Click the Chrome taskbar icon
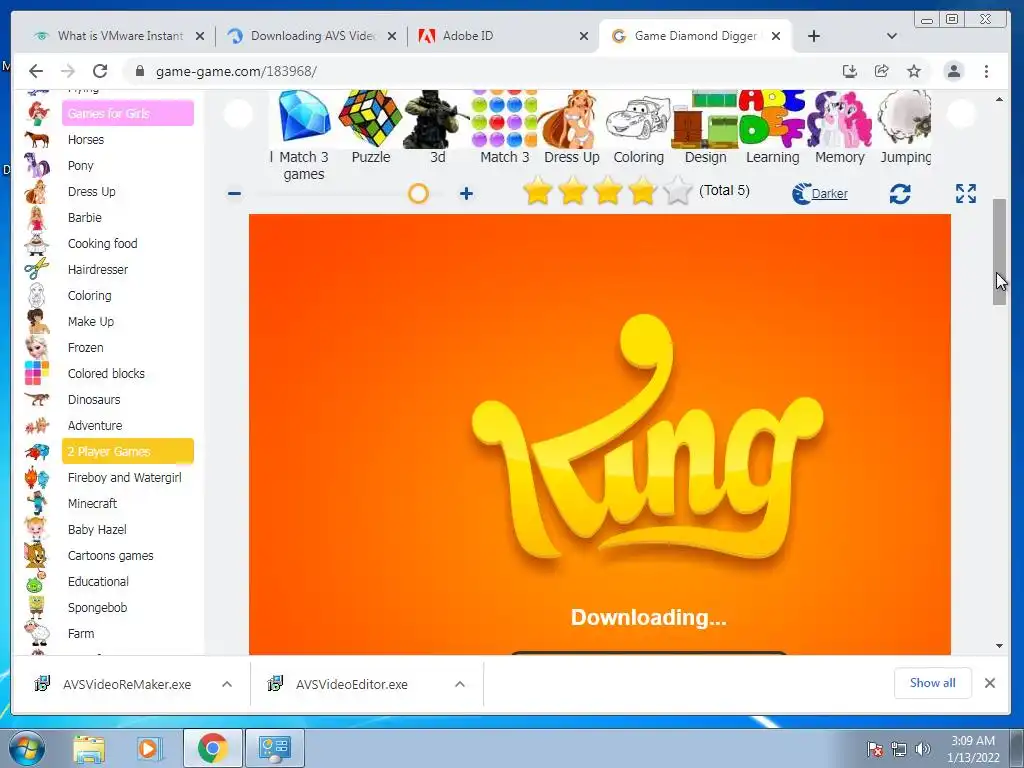Screen dimensions: 1024x768 212,748
